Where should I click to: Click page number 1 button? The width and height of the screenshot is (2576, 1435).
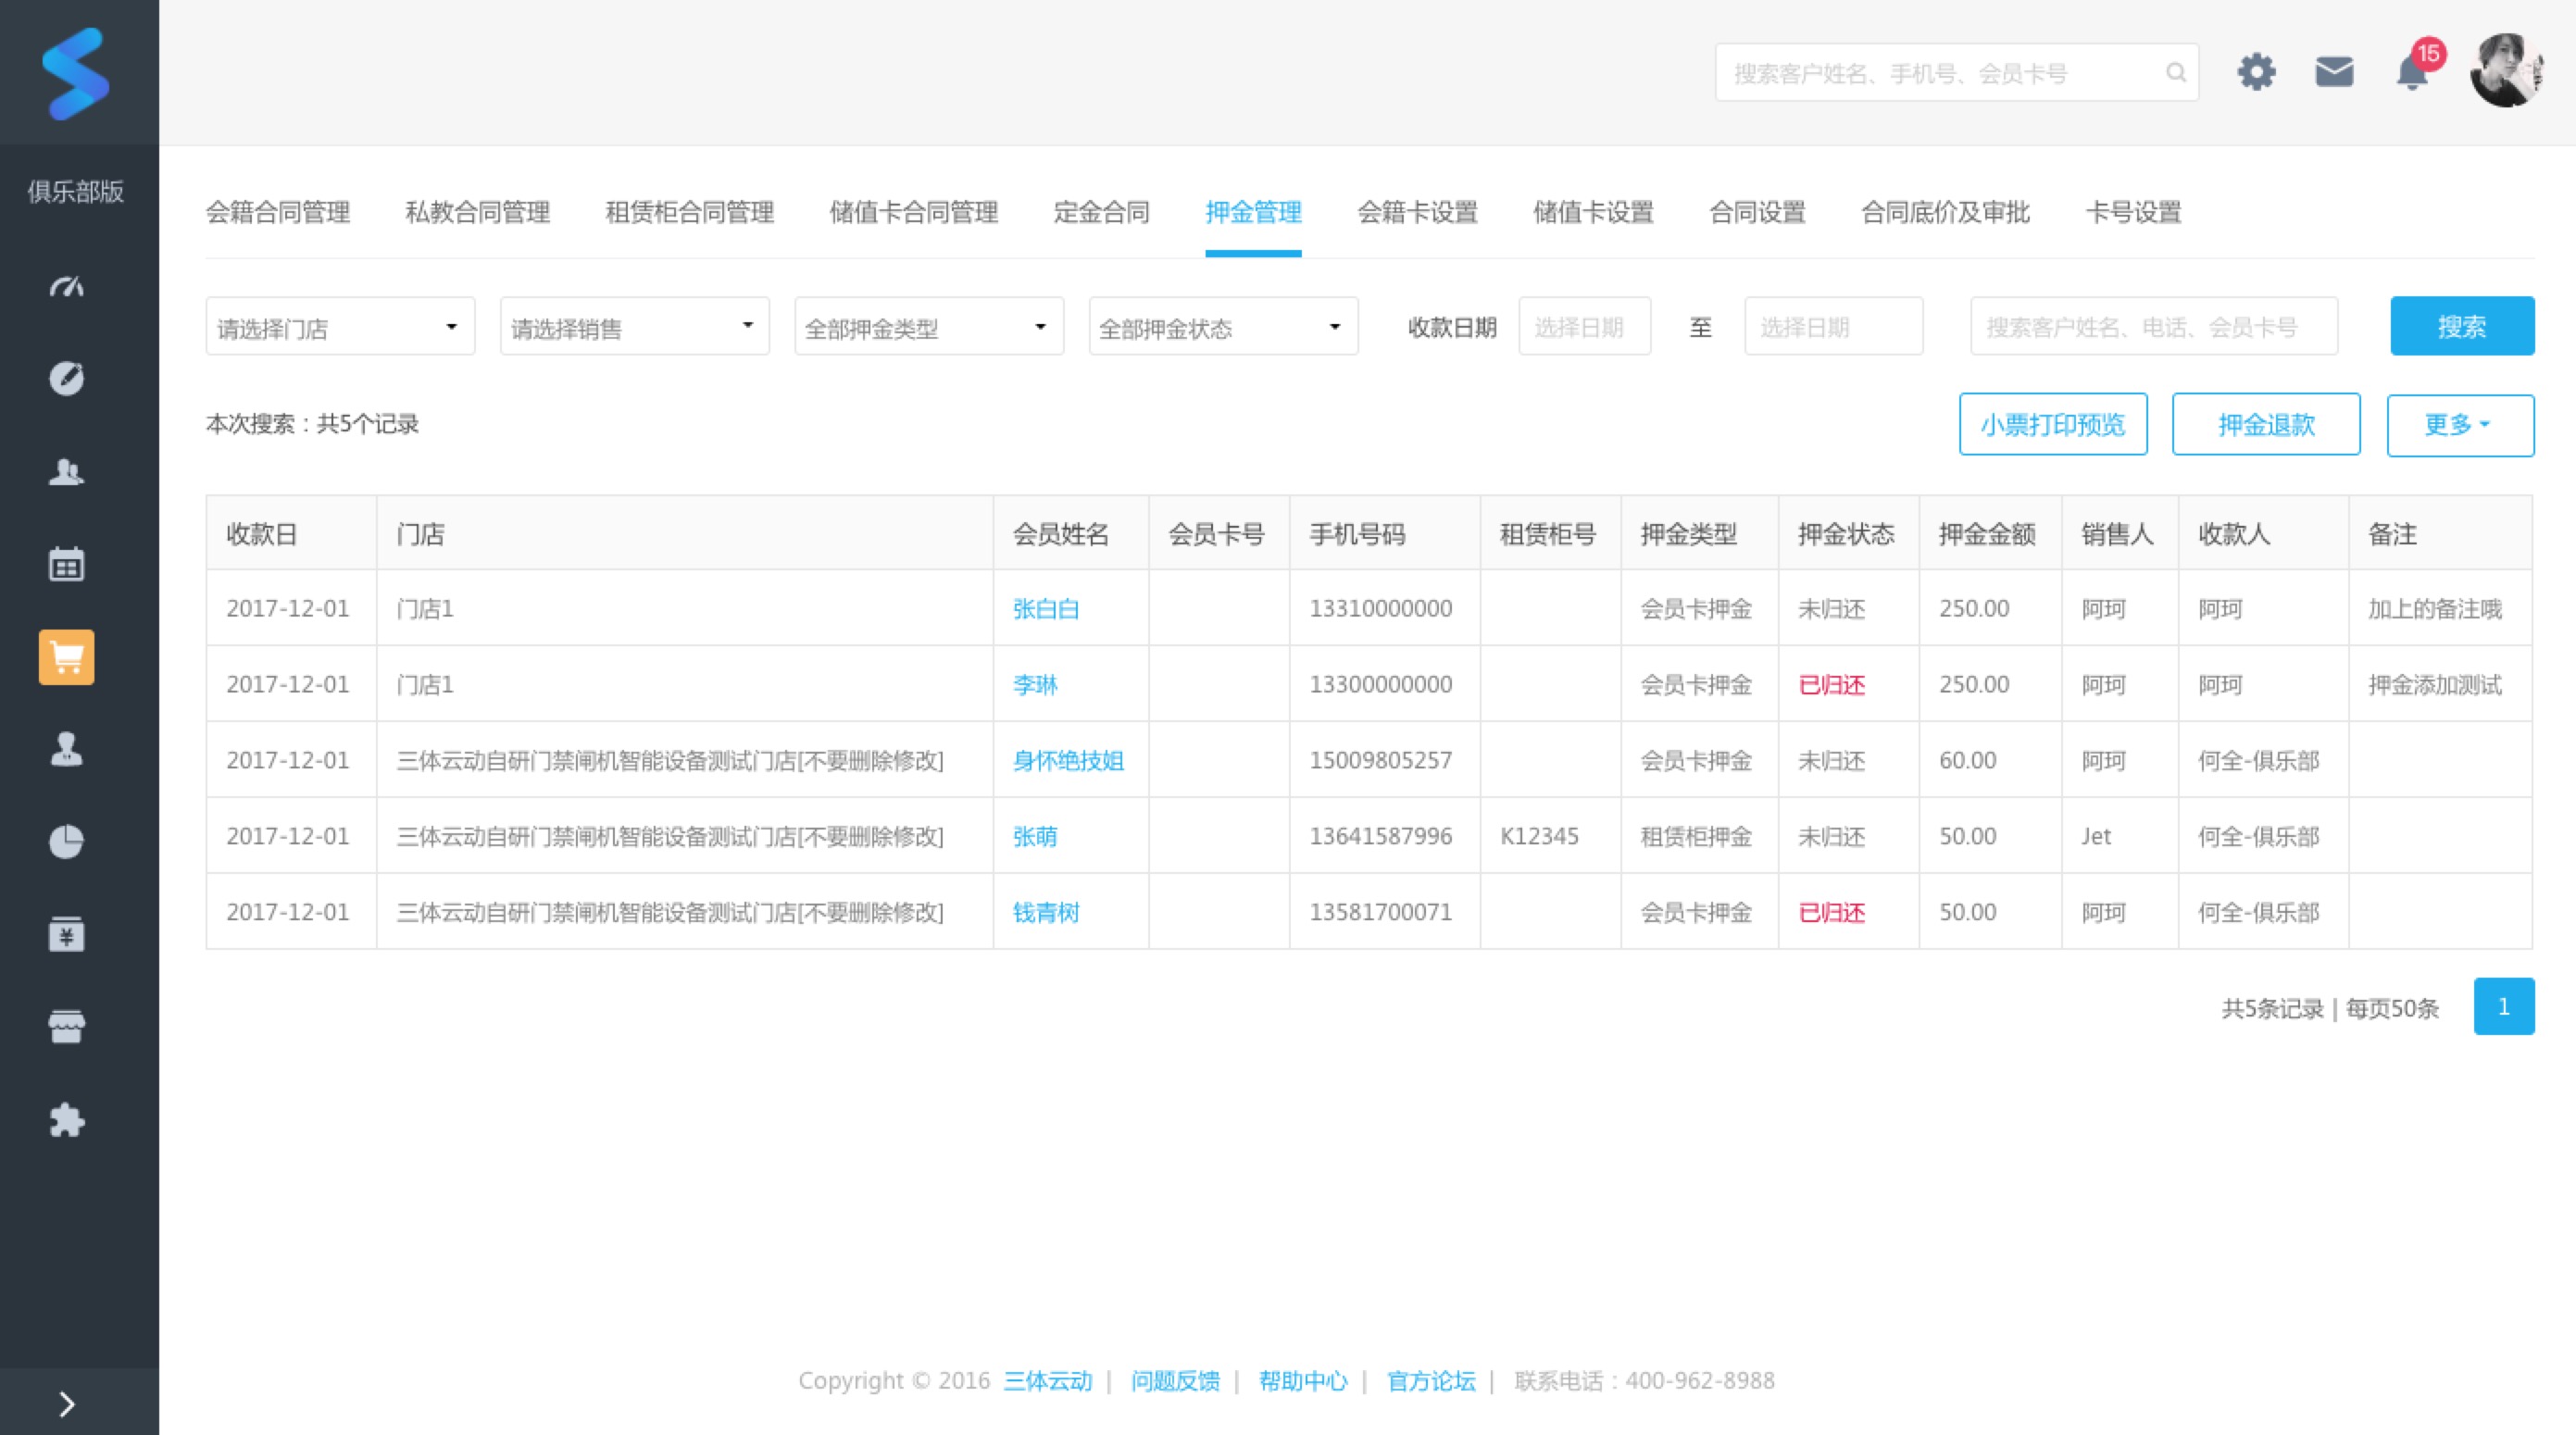click(x=2504, y=1006)
